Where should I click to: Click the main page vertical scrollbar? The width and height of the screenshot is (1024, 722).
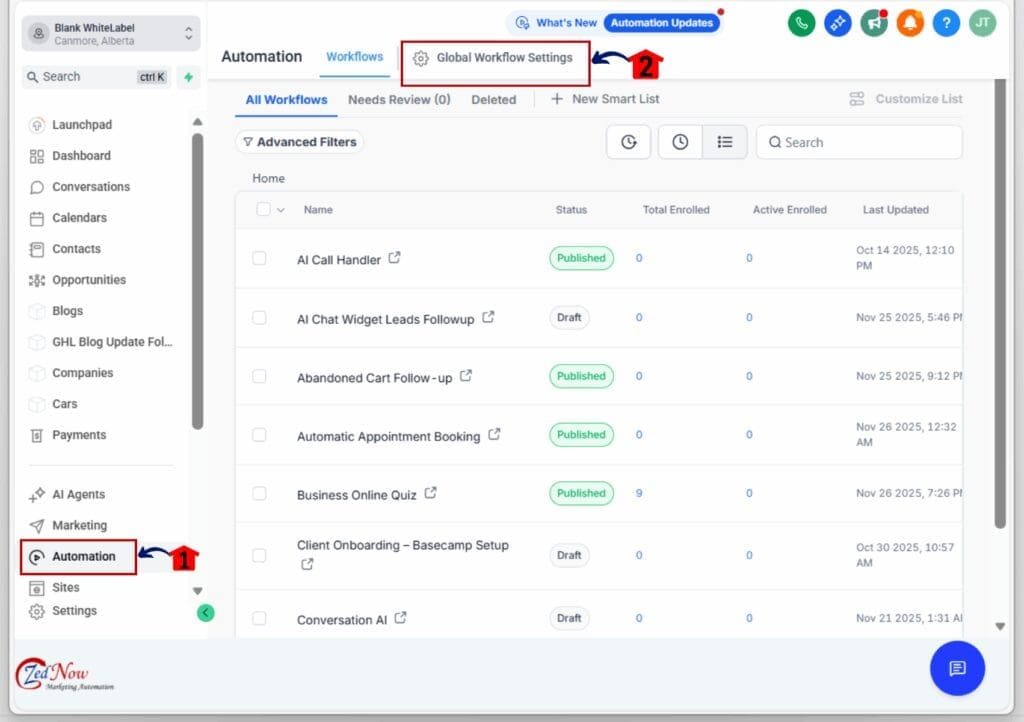tap(1000, 304)
